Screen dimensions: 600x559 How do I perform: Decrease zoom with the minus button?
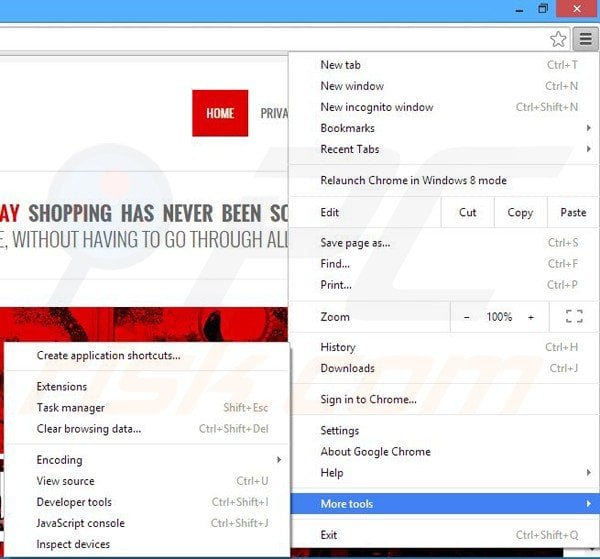click(466, 317)
